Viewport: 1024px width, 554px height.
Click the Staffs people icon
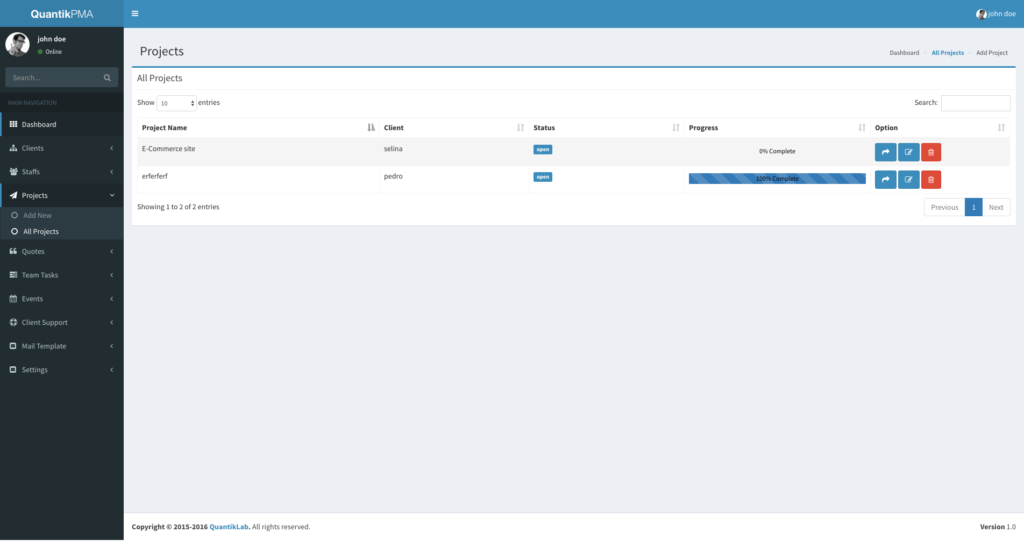pyautogui.click(x=13, y=172)
